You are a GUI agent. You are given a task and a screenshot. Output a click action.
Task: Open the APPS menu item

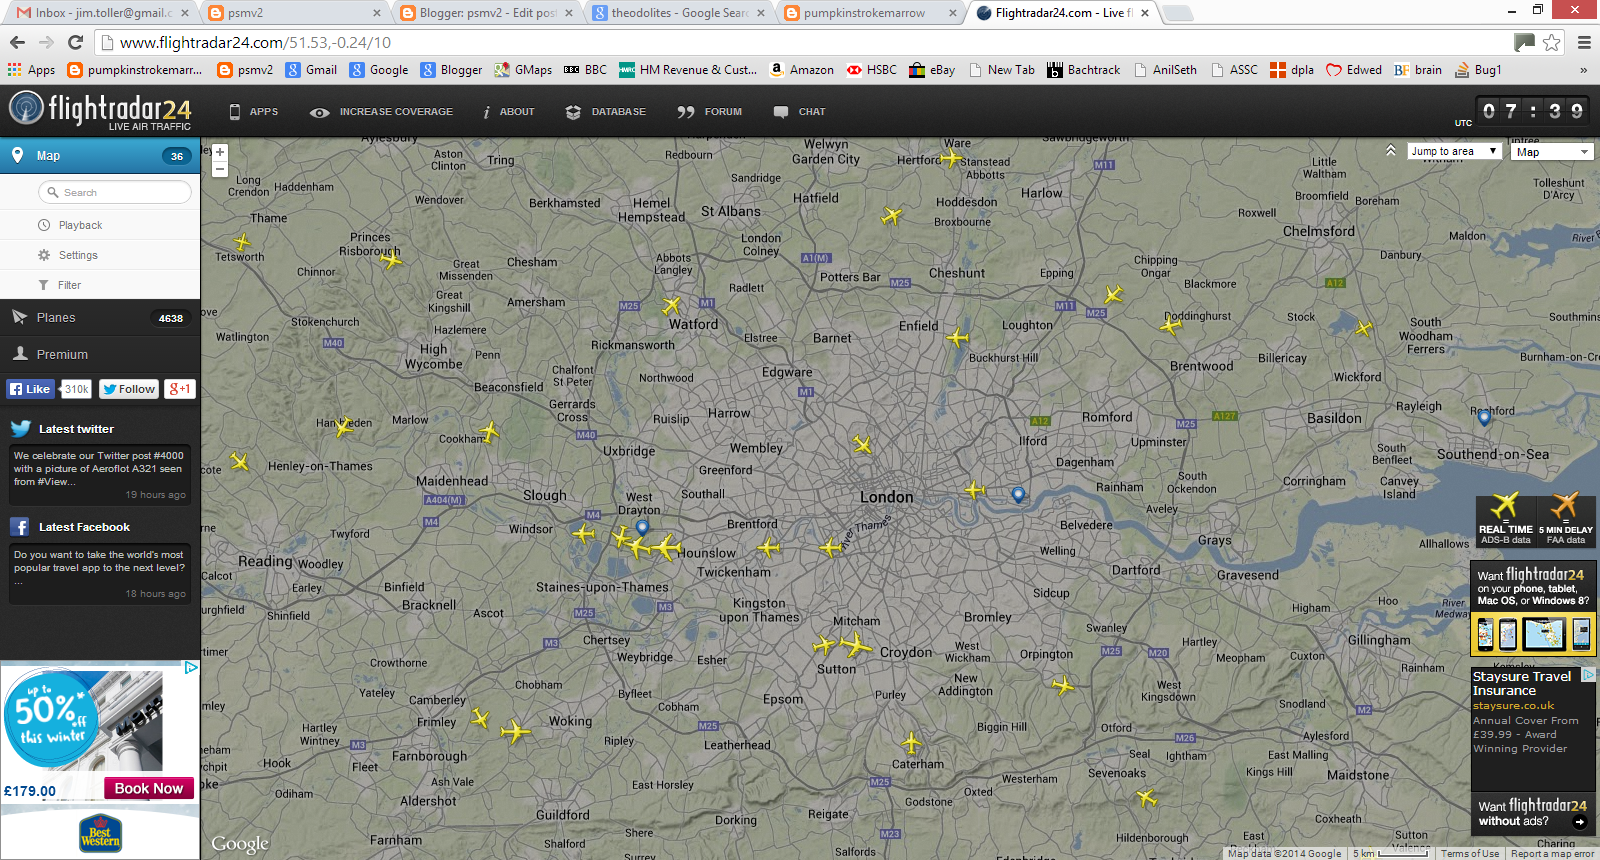pos(253,112)
